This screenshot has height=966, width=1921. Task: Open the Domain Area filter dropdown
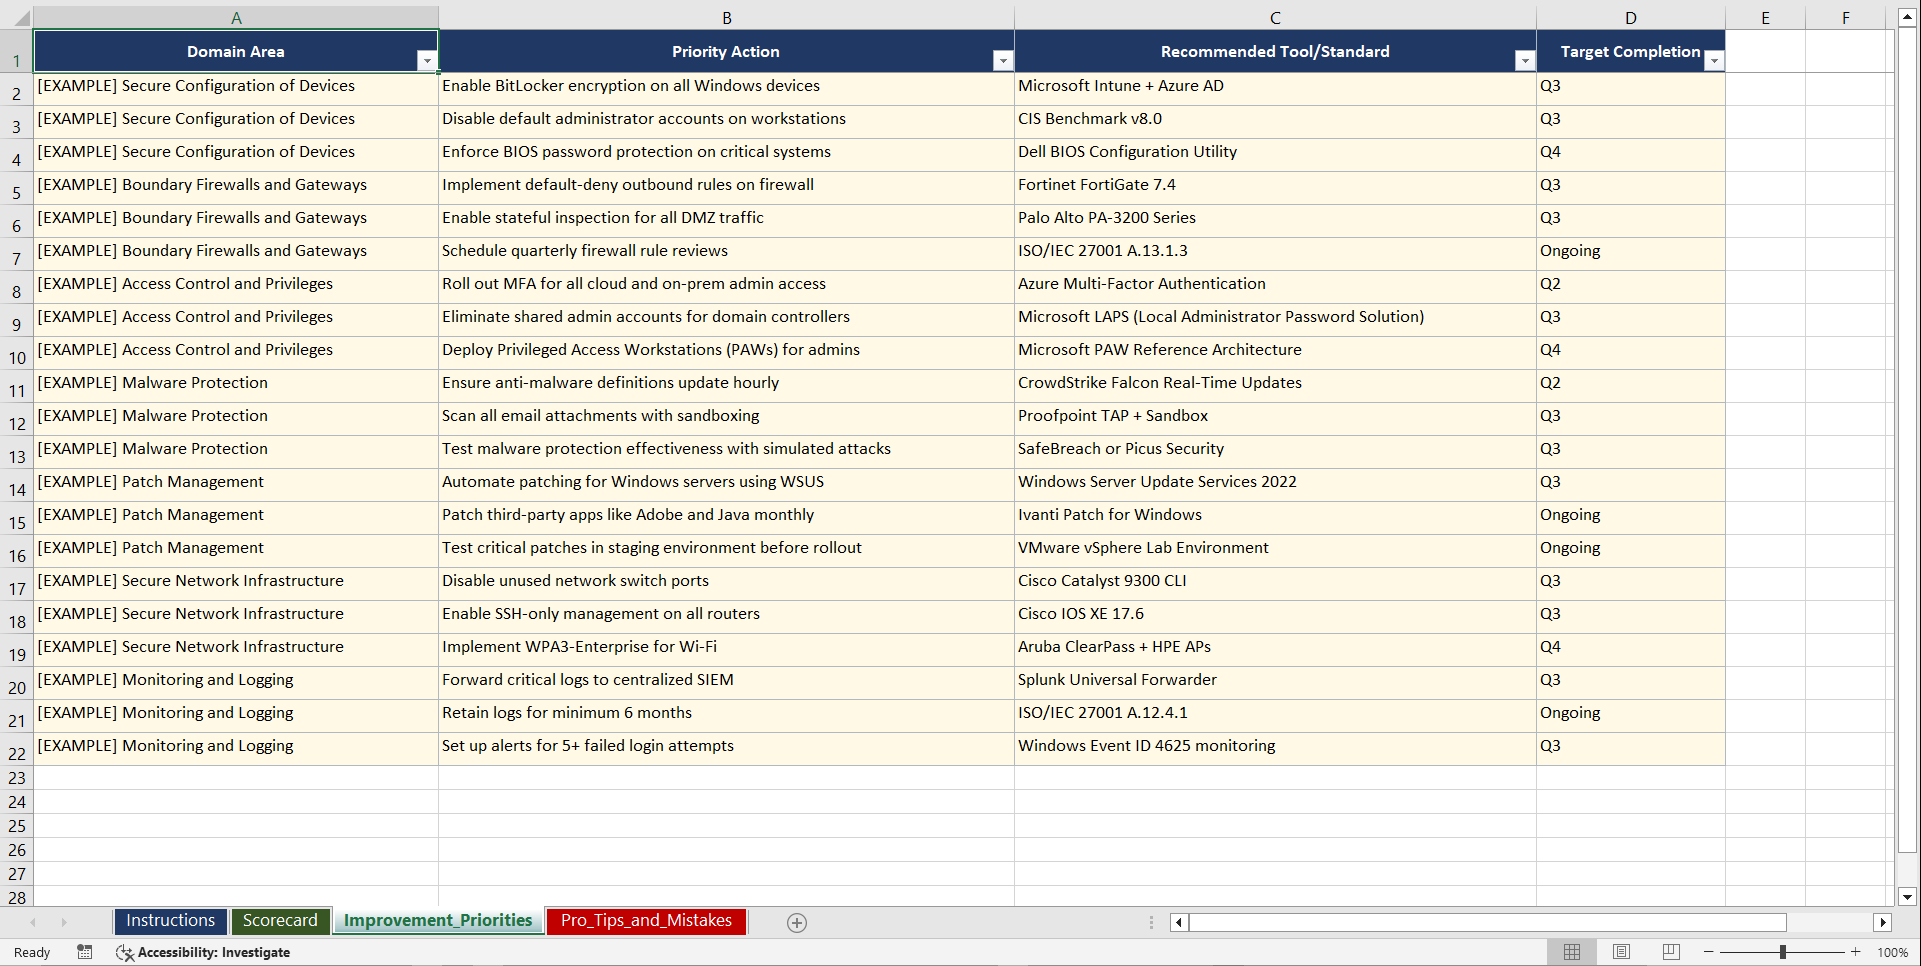click(428, 60)
